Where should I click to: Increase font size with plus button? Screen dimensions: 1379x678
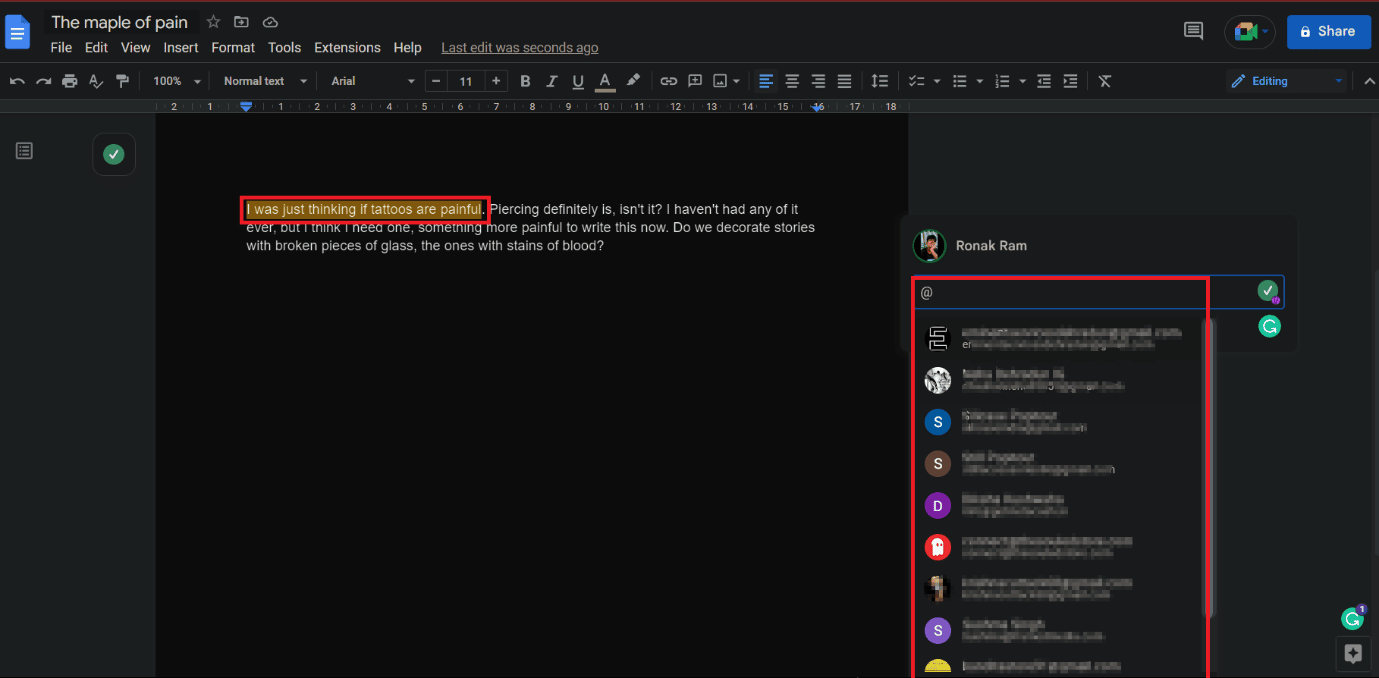(x=497, y=81)
